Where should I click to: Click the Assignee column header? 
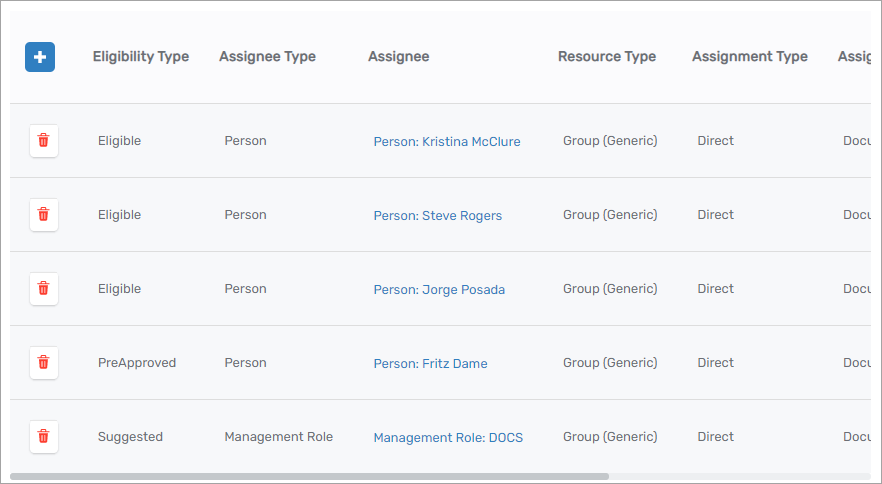click(398, 57)
